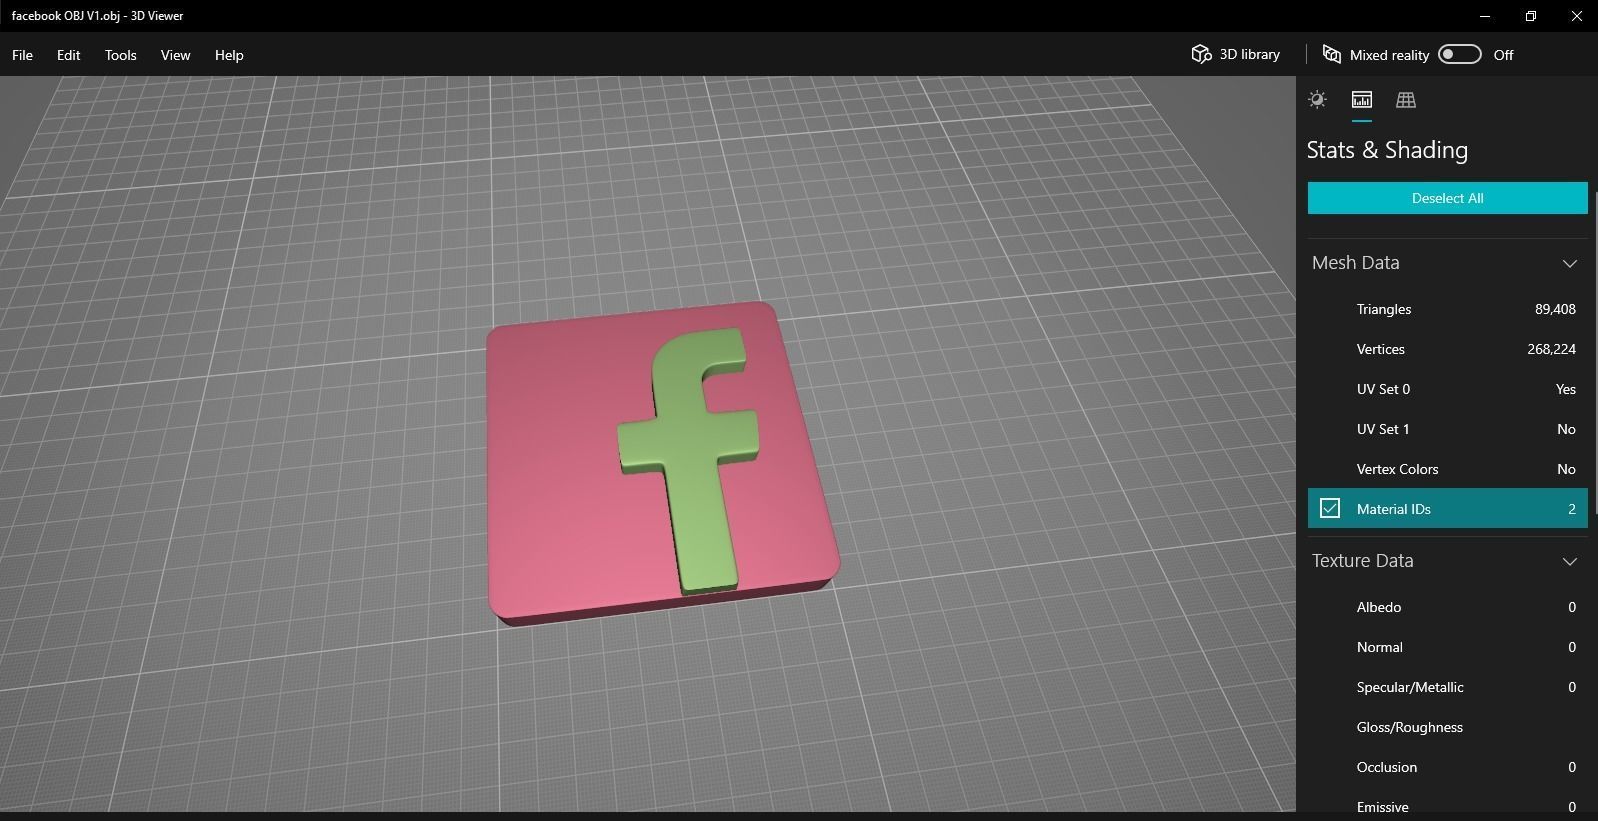The image size is (1598, 821).
Task: Collapse the Texture Data section
Action: [x=1569, y=562]
